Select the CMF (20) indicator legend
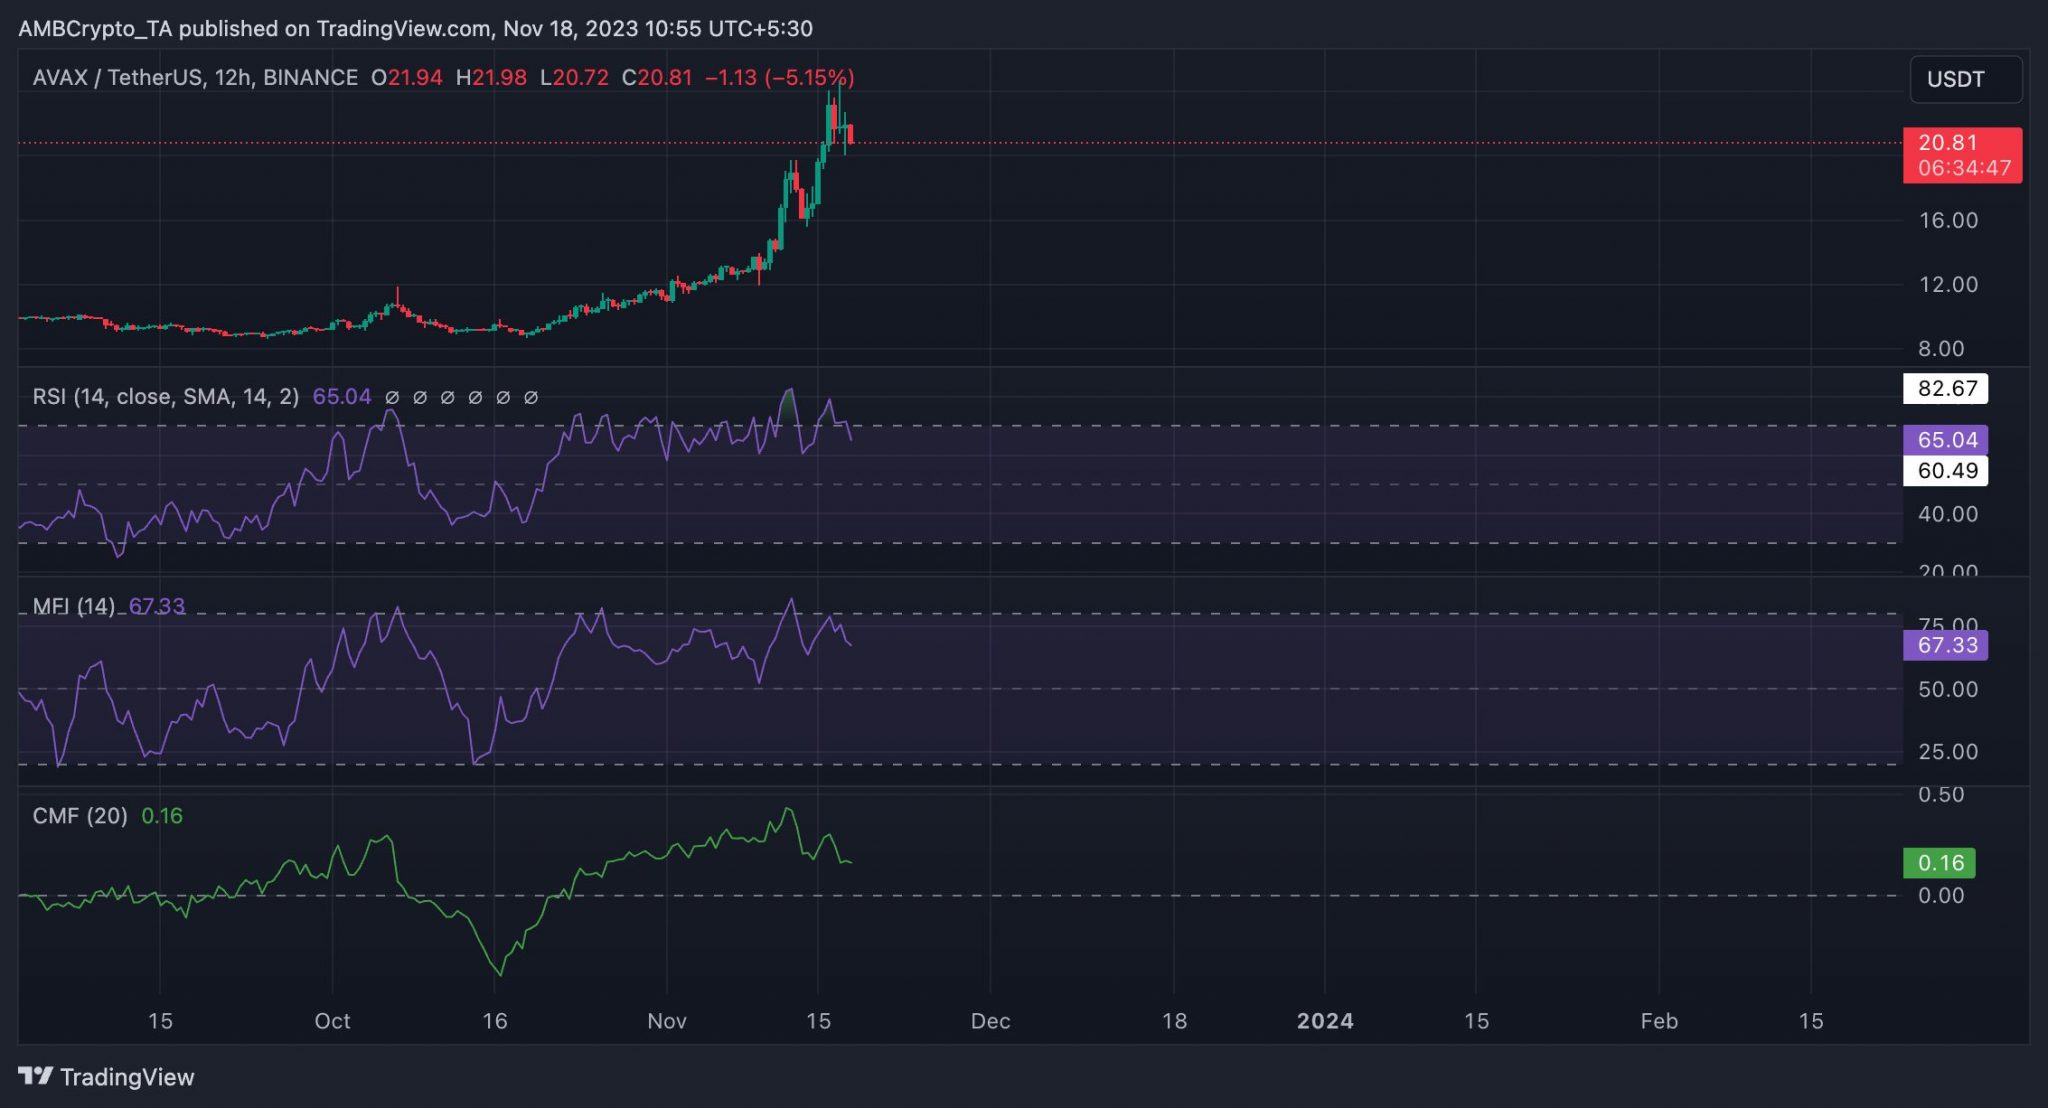Viewport: 2048px width, 1108px height. click(x=80, y=816)
